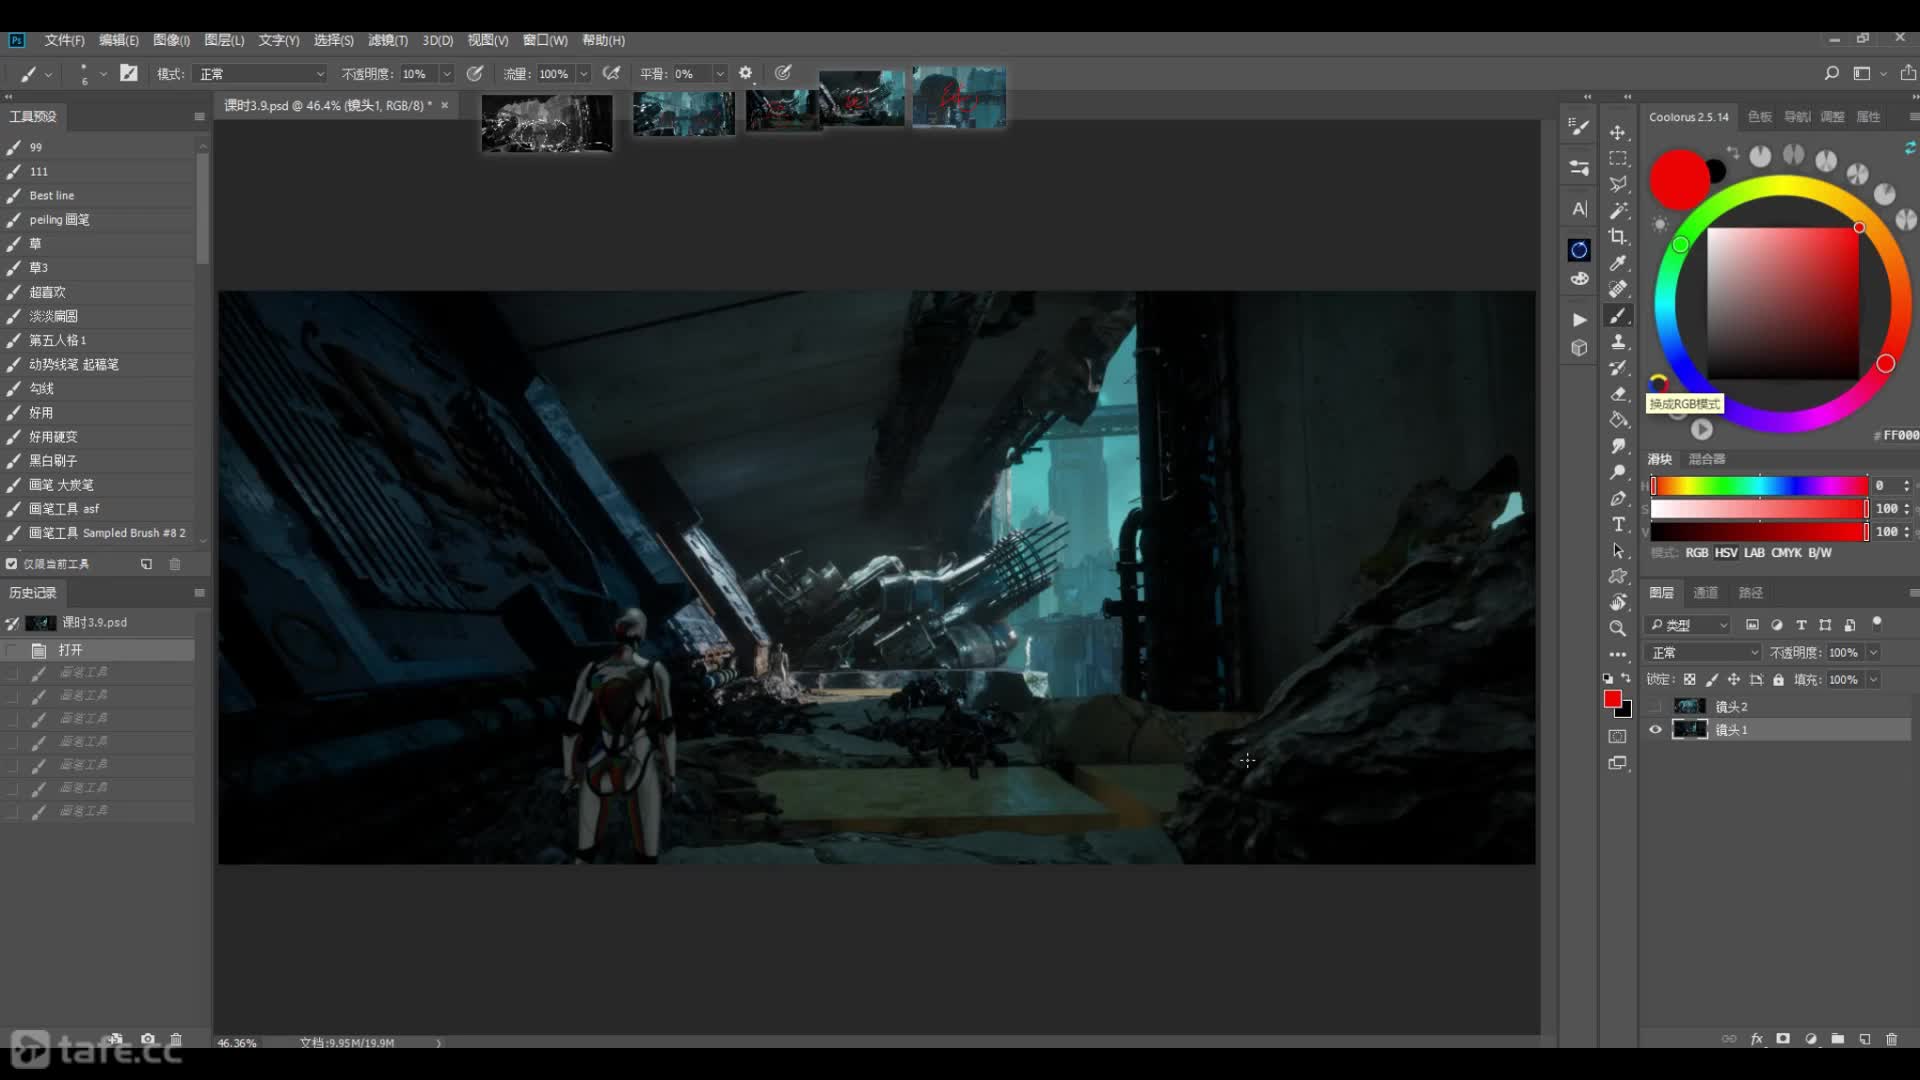
Task: Open brush preset picker arrow
Action: [x=103, y=74]
